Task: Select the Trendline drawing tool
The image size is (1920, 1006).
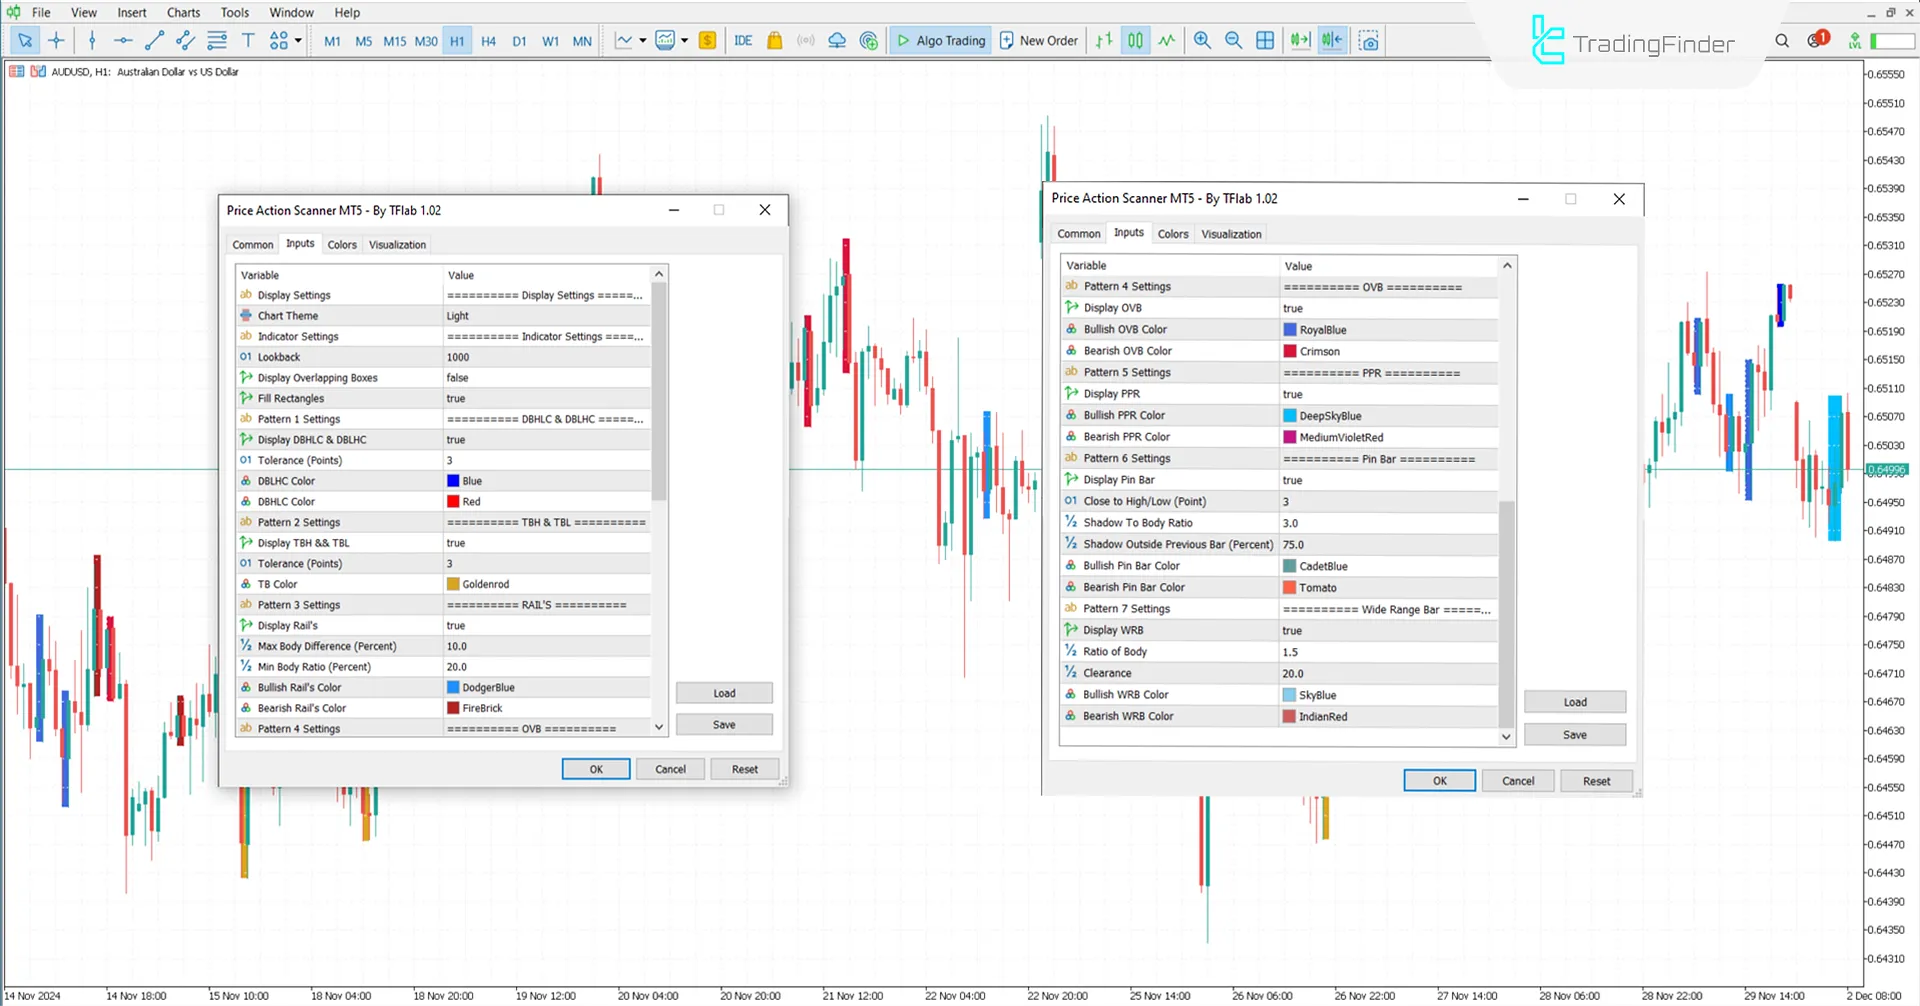Action: point(154,41)
